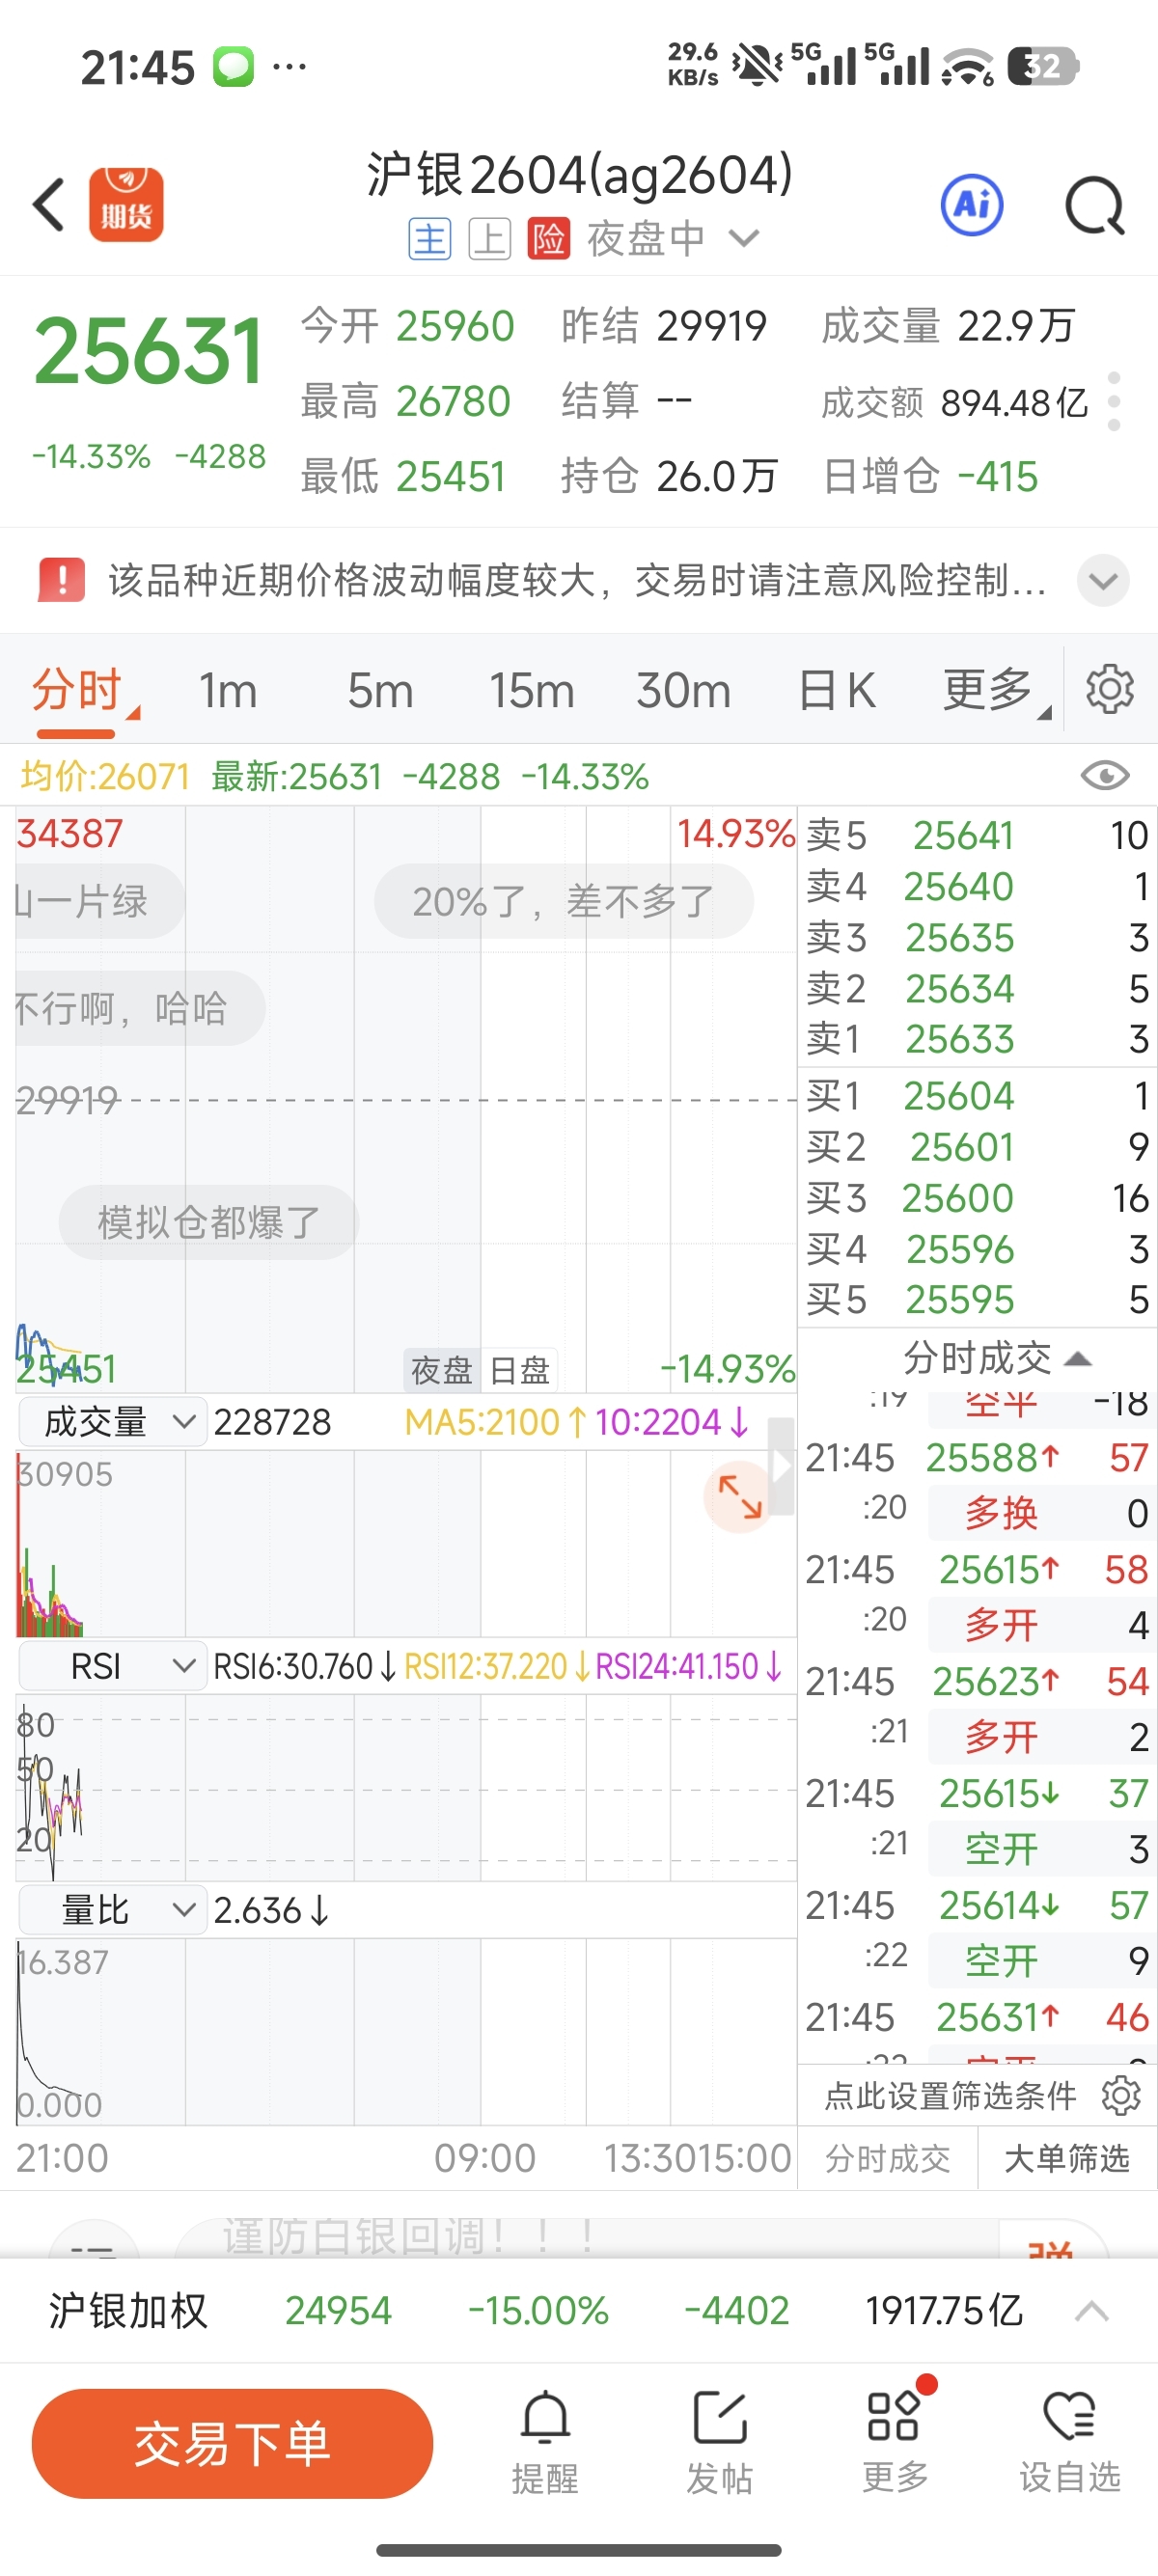The width and height of the screenshot is (1158, 2576).
Task: Switch to the 30m chart tab
Action: pos(684,690)
